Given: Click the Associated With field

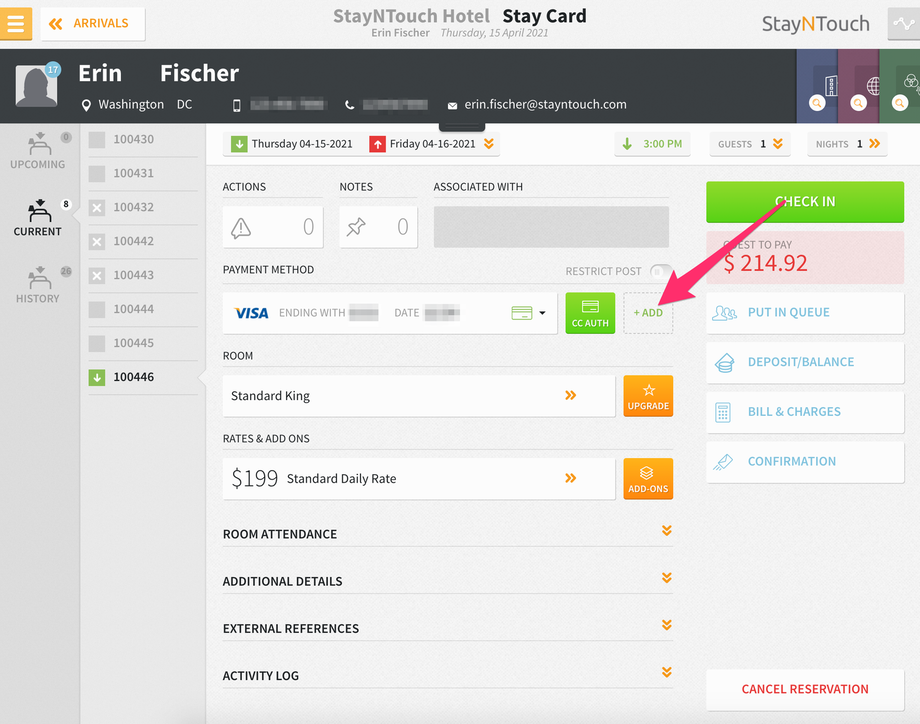Looking at the screenshot, I should [551, 226].
